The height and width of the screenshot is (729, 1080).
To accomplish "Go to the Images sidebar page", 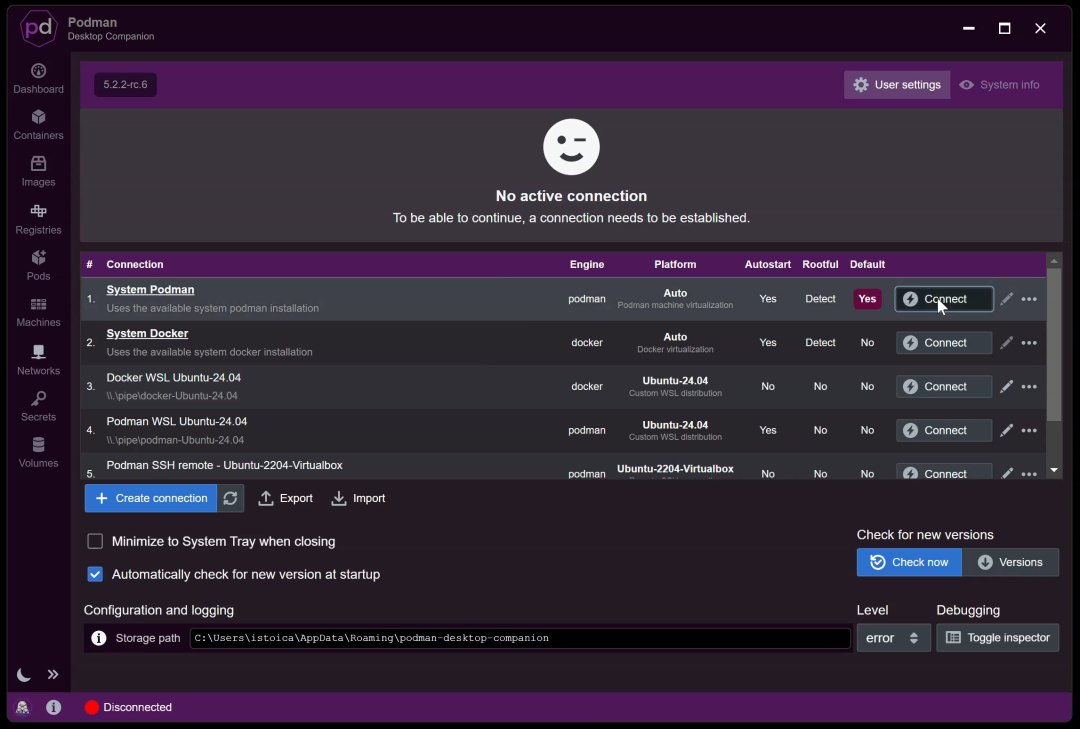I will coord(39,172).
